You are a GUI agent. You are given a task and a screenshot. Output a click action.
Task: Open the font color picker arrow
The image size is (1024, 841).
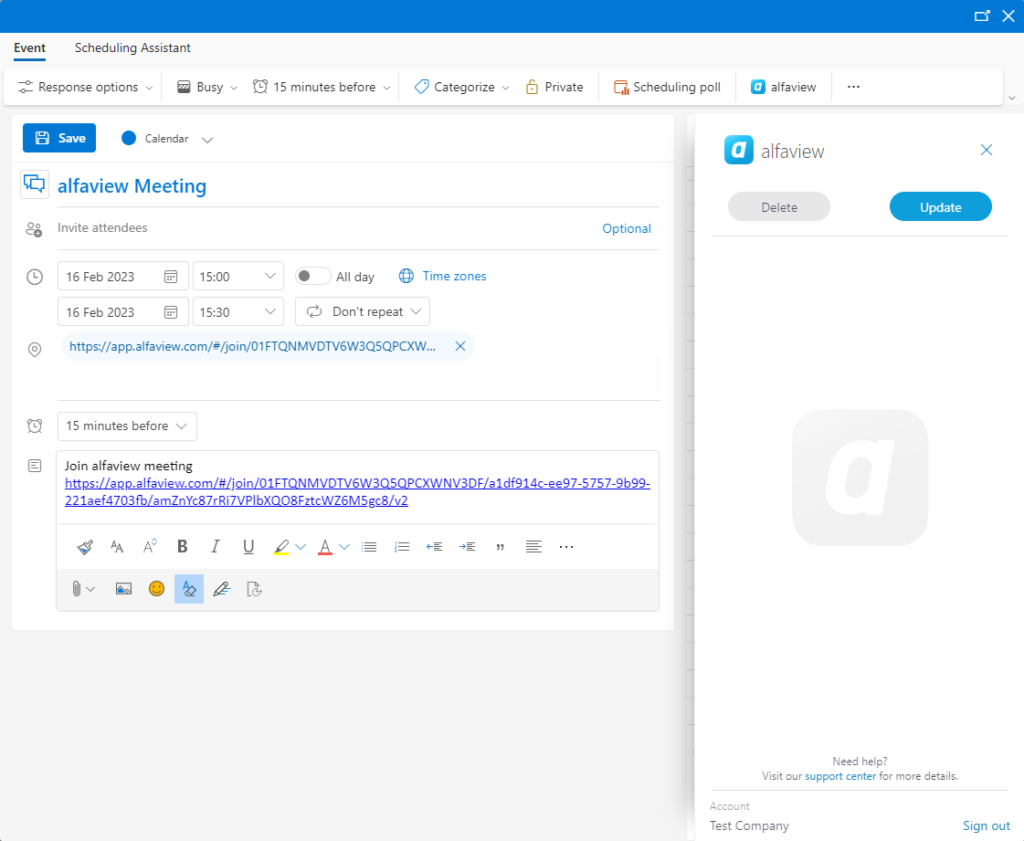tap(344, 546)
